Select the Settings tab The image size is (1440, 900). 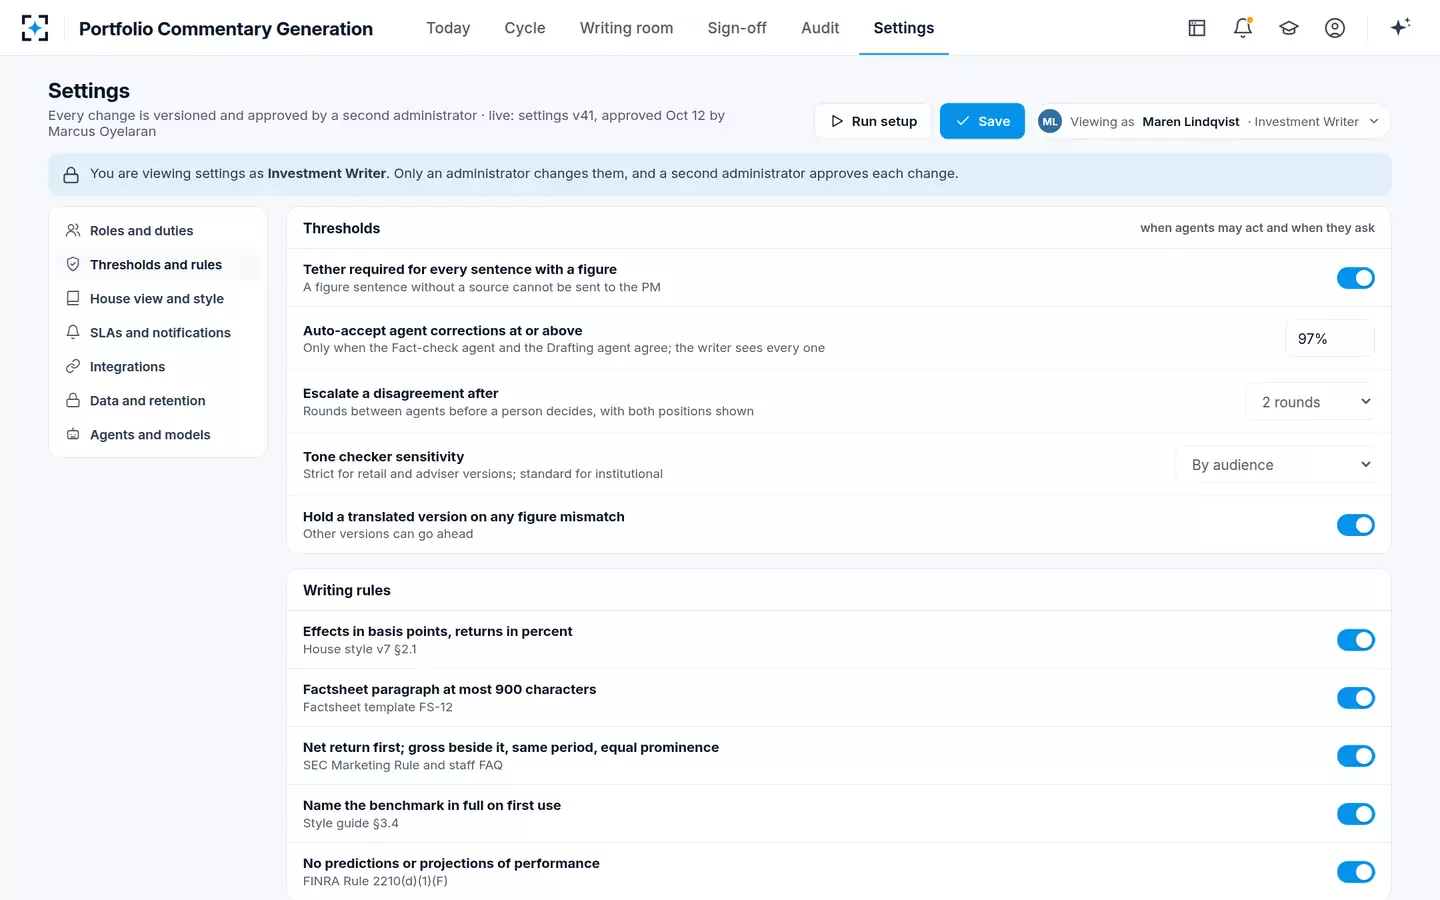[x=904, y=28]
